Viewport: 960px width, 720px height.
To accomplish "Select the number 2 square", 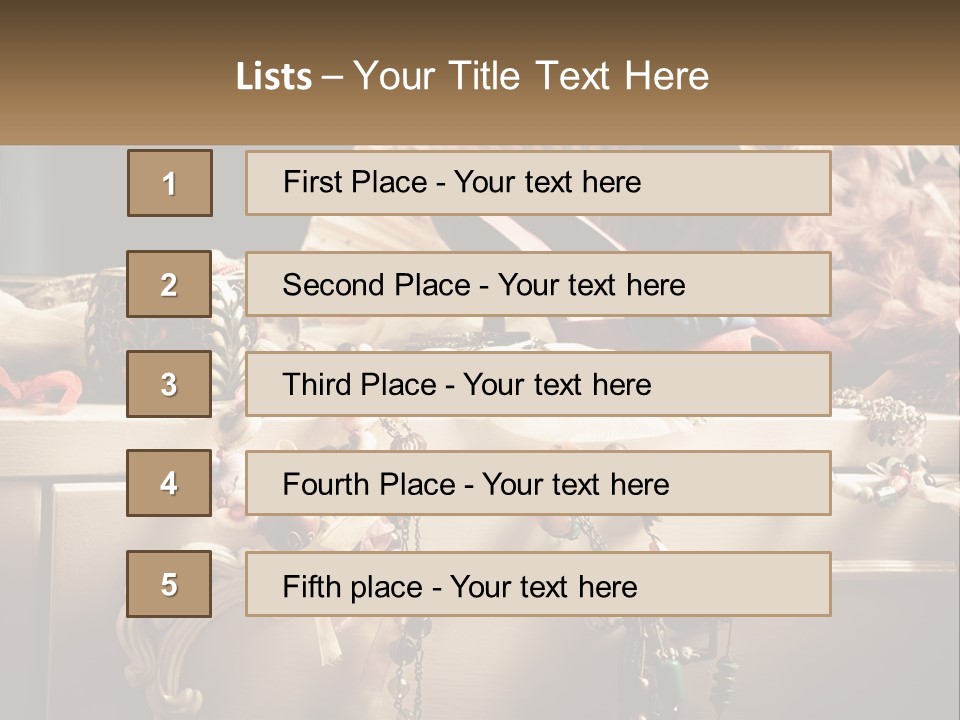I will [169, 284].
